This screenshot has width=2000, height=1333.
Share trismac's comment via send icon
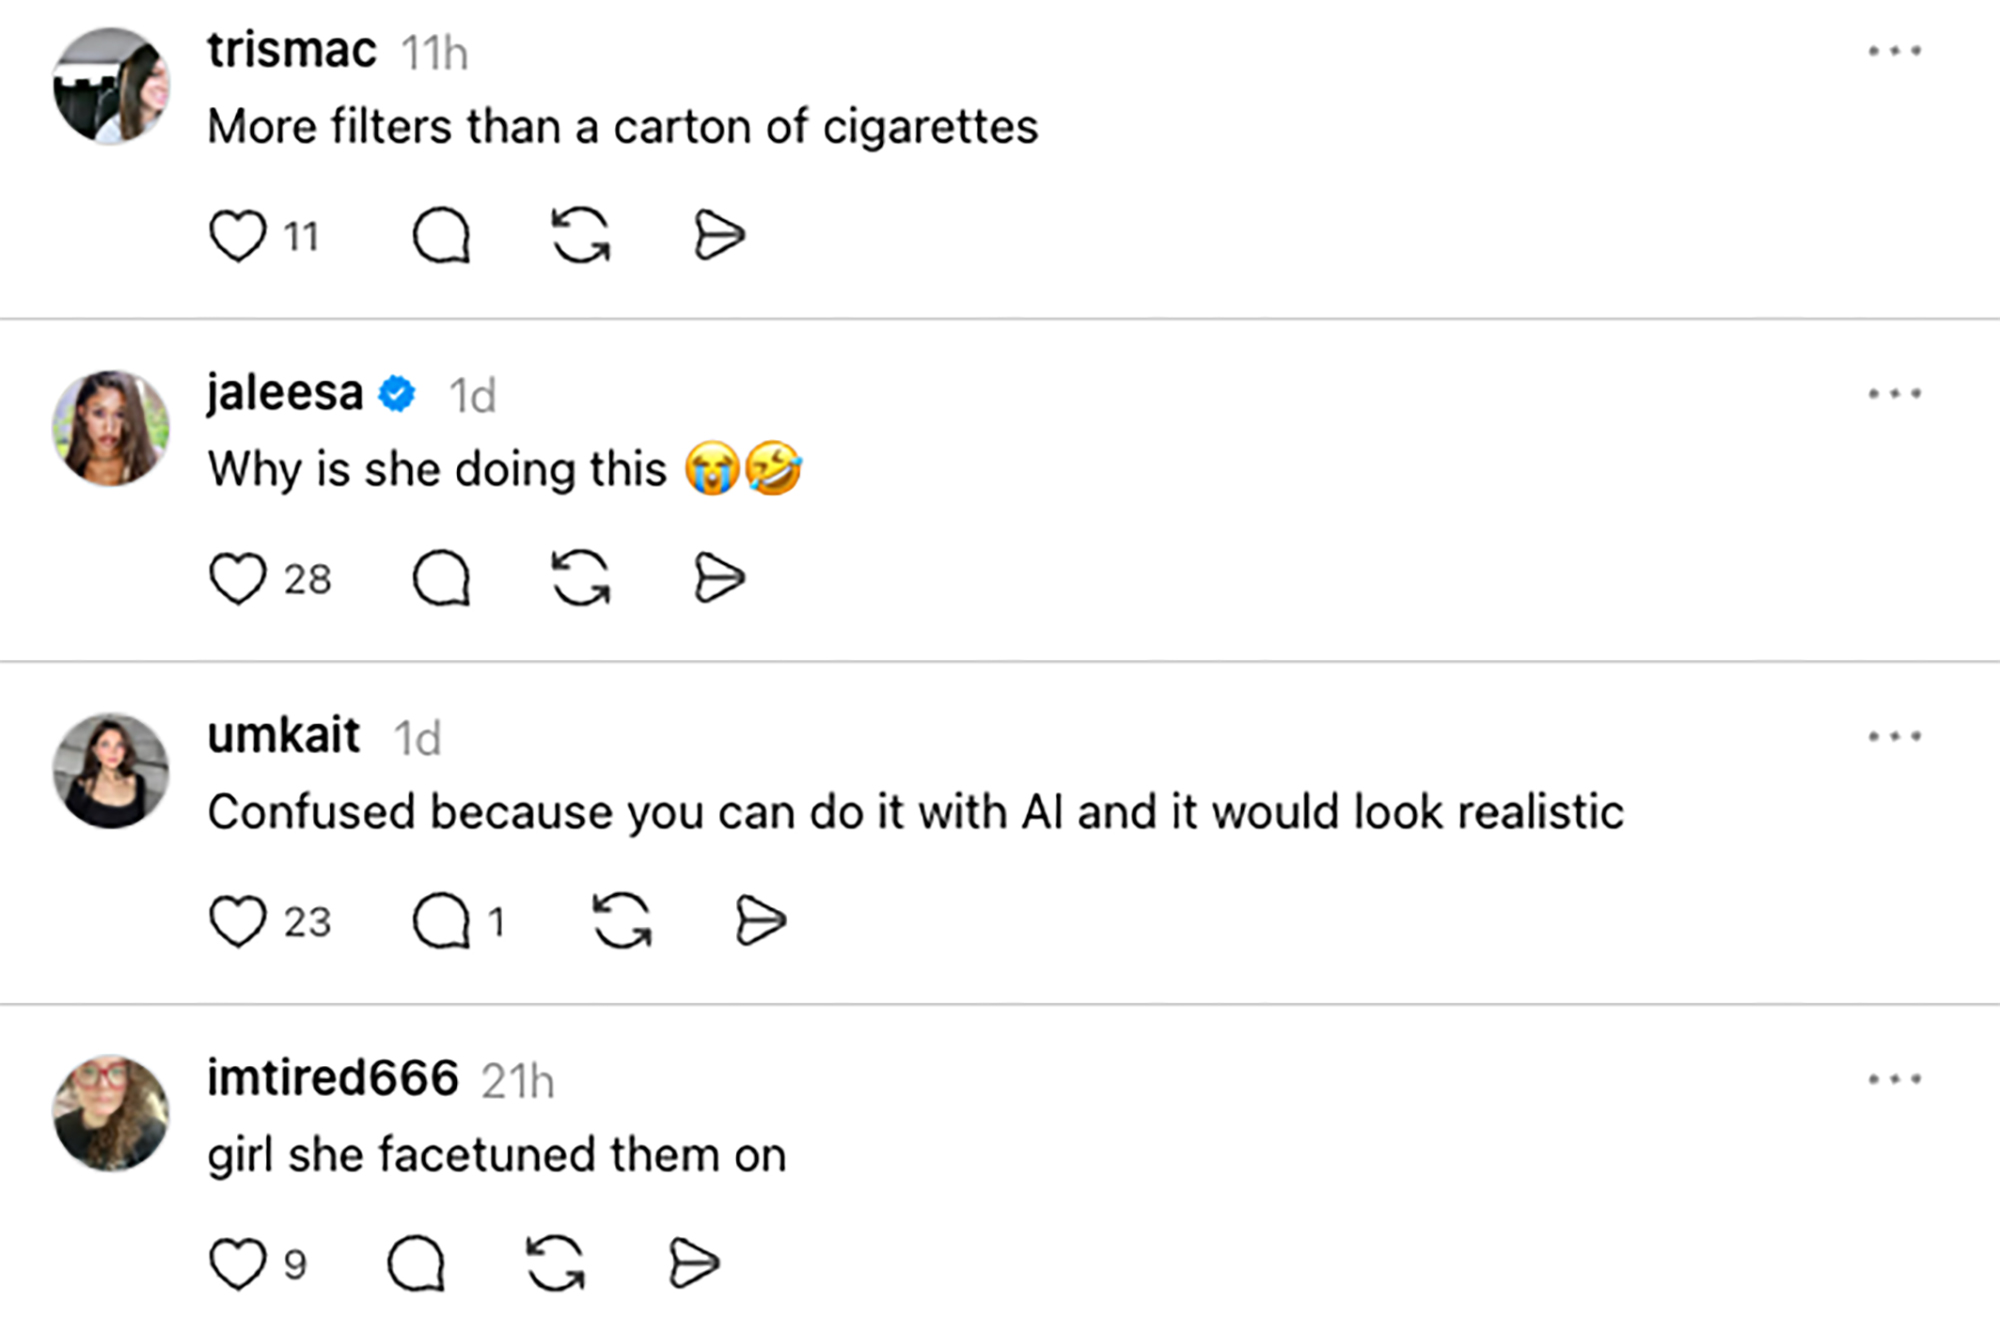tap(719, 236)
